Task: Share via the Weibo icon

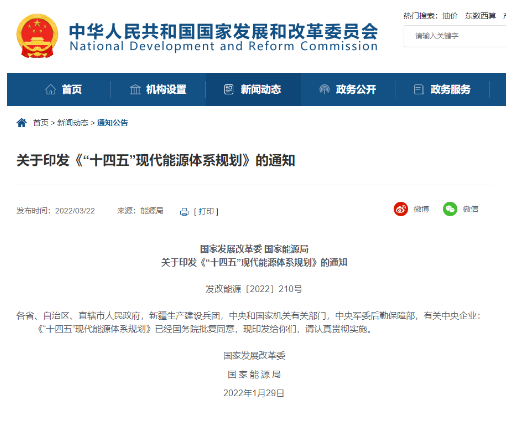Action: (401, 209)
